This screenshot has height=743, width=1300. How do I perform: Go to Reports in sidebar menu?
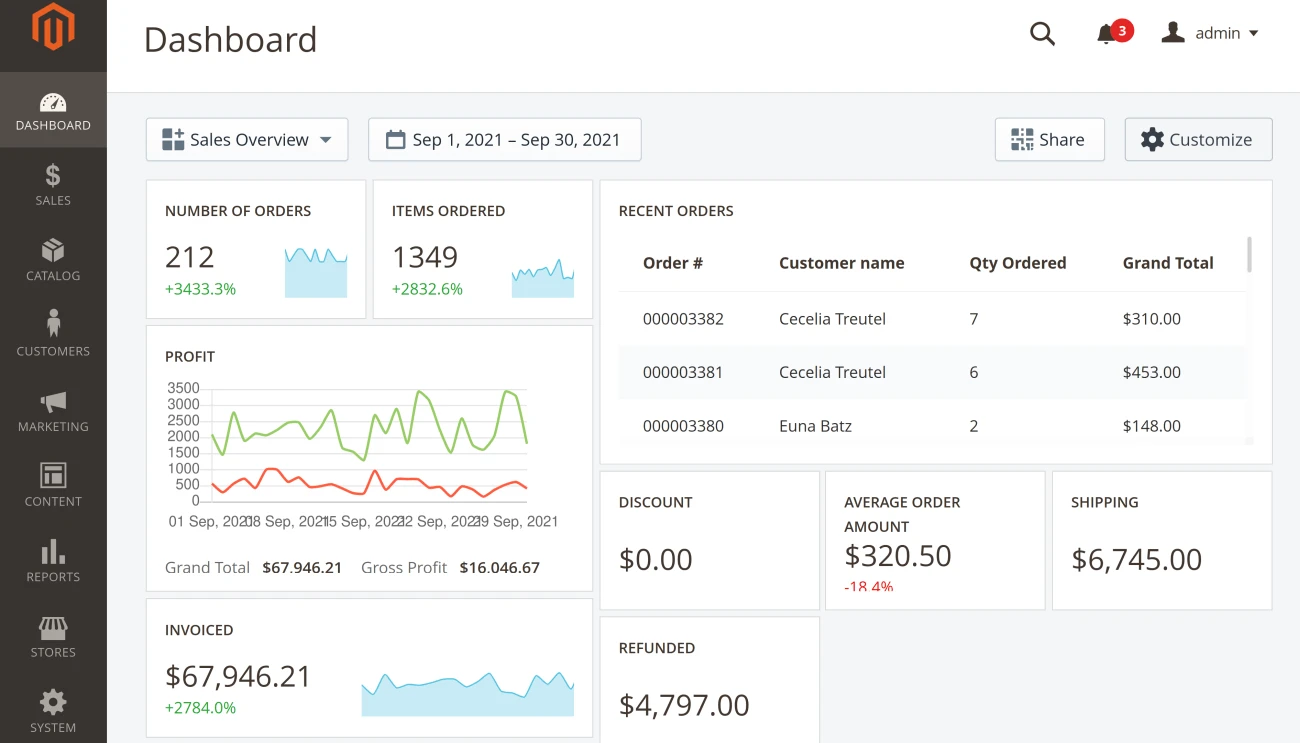pyautogui.click(x=53, y=560)
